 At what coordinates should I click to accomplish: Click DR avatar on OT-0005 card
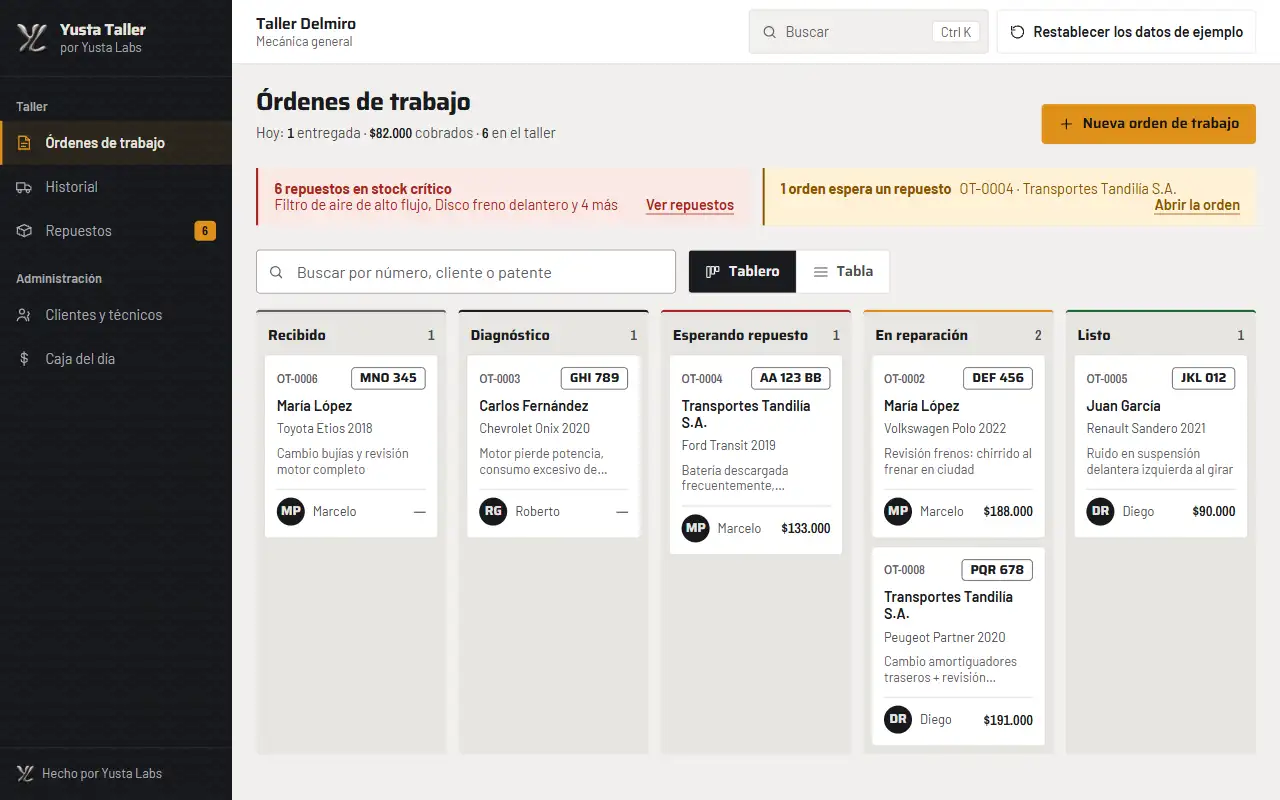coord(1101,511)
